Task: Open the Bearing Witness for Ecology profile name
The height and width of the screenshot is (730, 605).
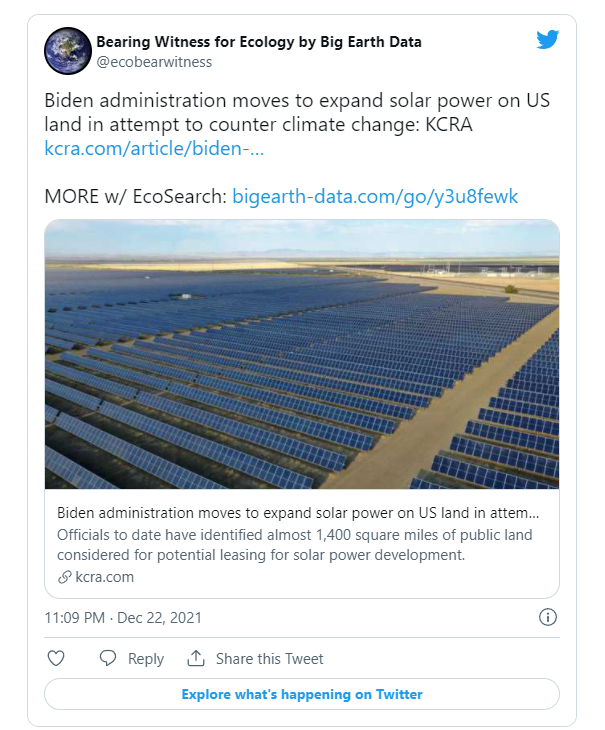Action: pyautogui.click(x=259, y=42)
